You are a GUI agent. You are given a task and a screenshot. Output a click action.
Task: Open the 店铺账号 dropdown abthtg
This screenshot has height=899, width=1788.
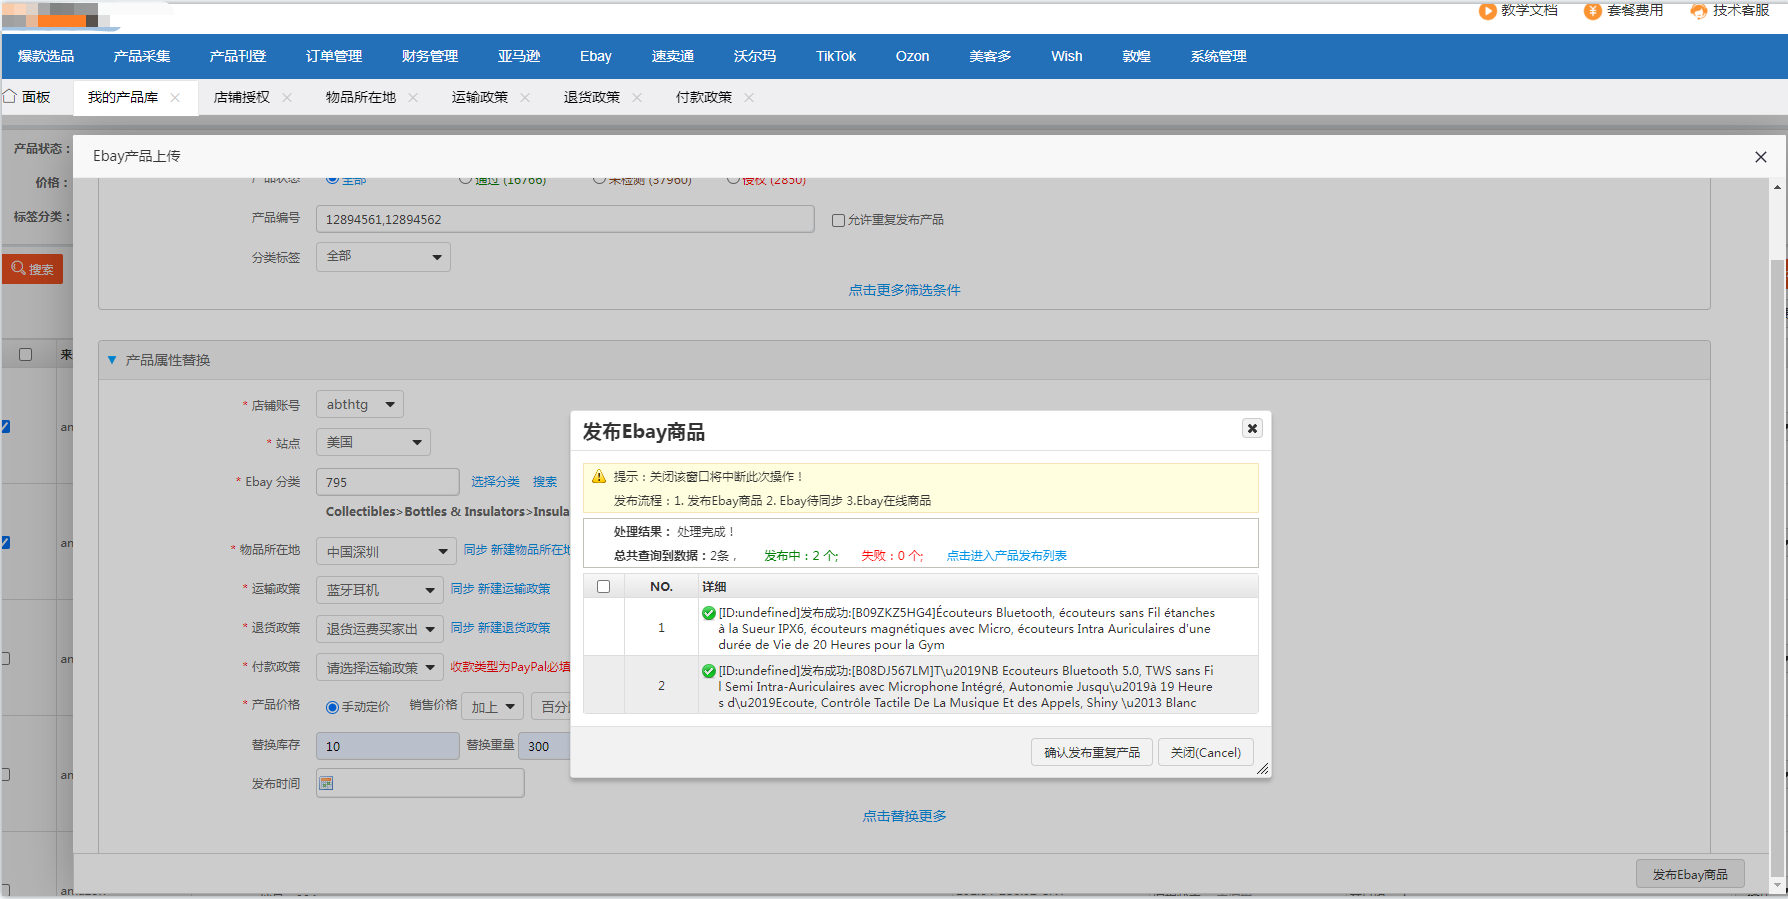click(x=360, y=404)
